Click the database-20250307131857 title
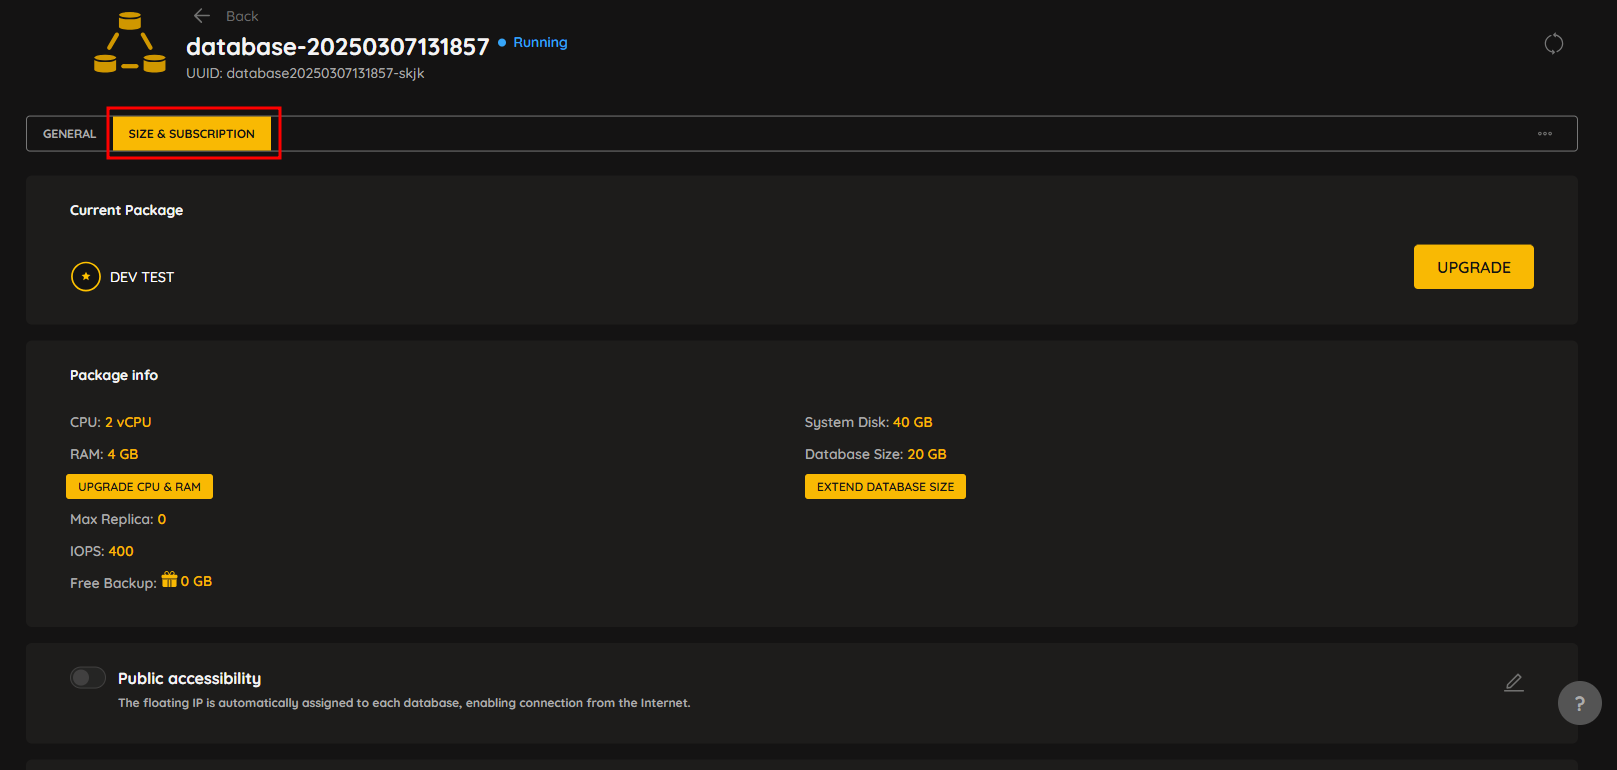 click(x=338, y=47)
